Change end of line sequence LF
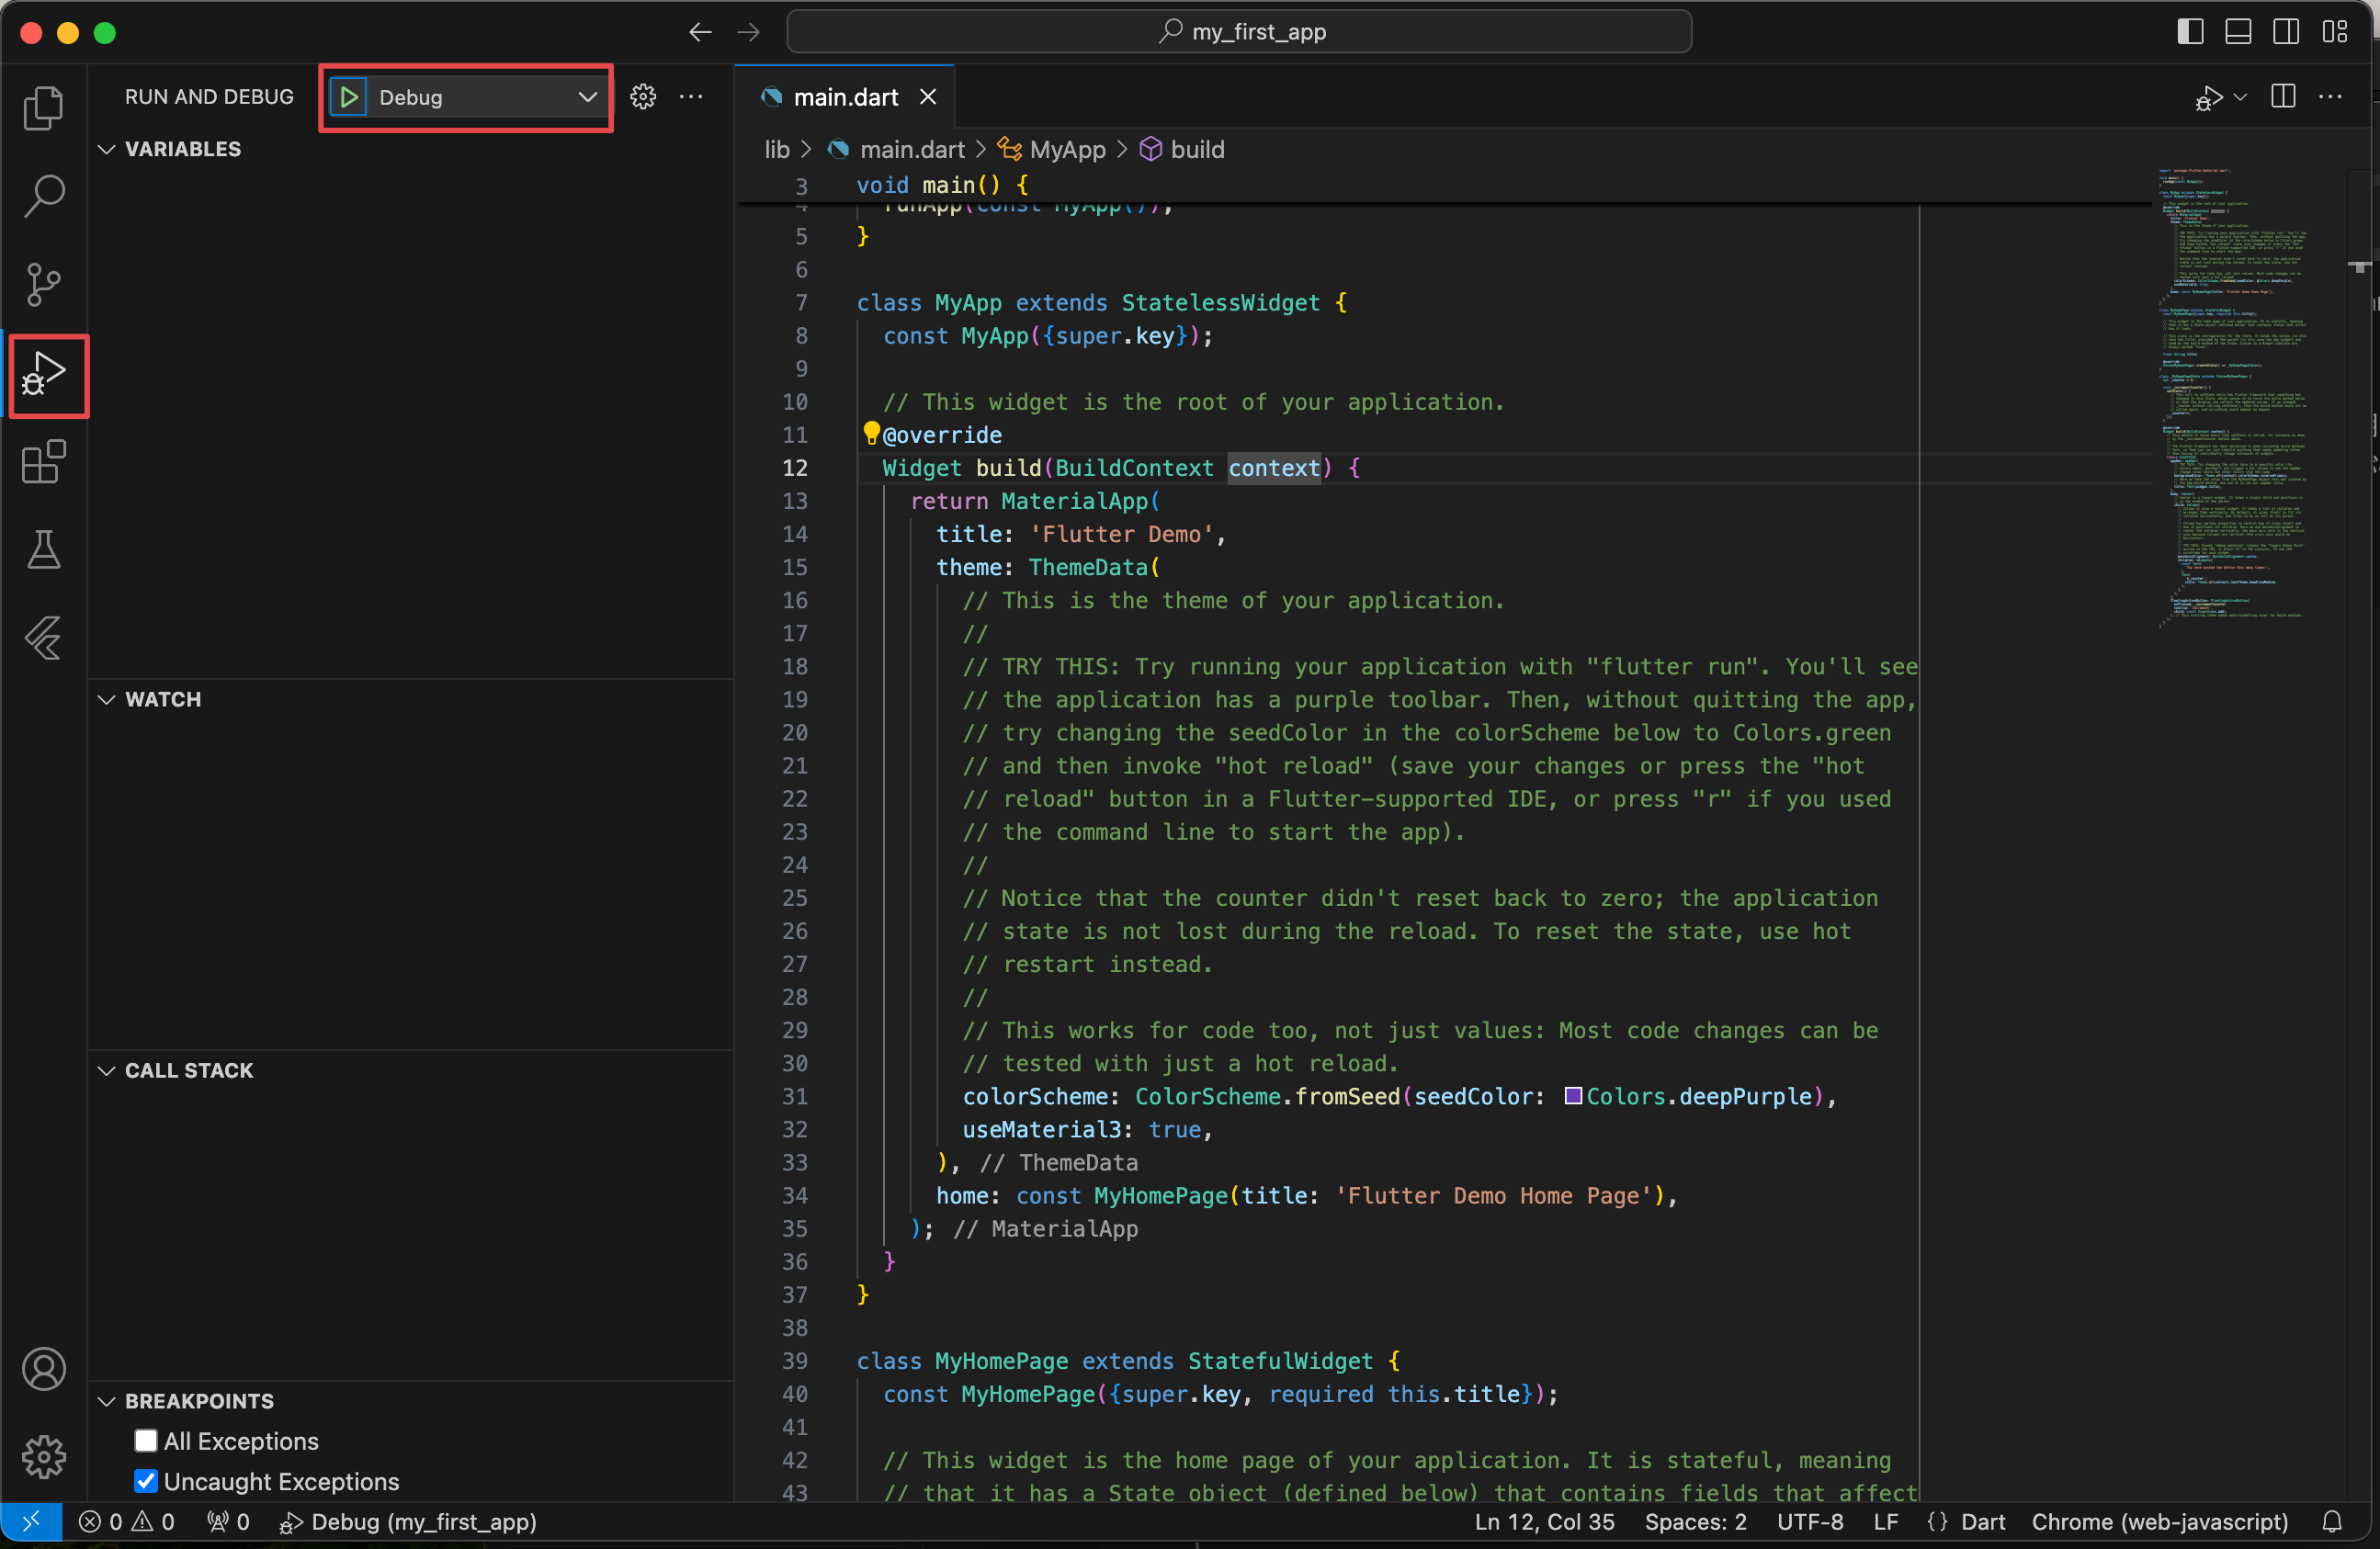The image size is (2380, 1549). click(x=1886, y=1521)
